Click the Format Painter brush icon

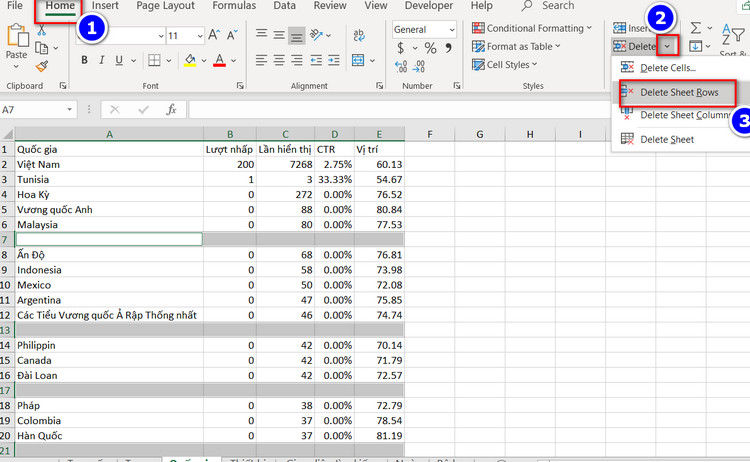42,67
